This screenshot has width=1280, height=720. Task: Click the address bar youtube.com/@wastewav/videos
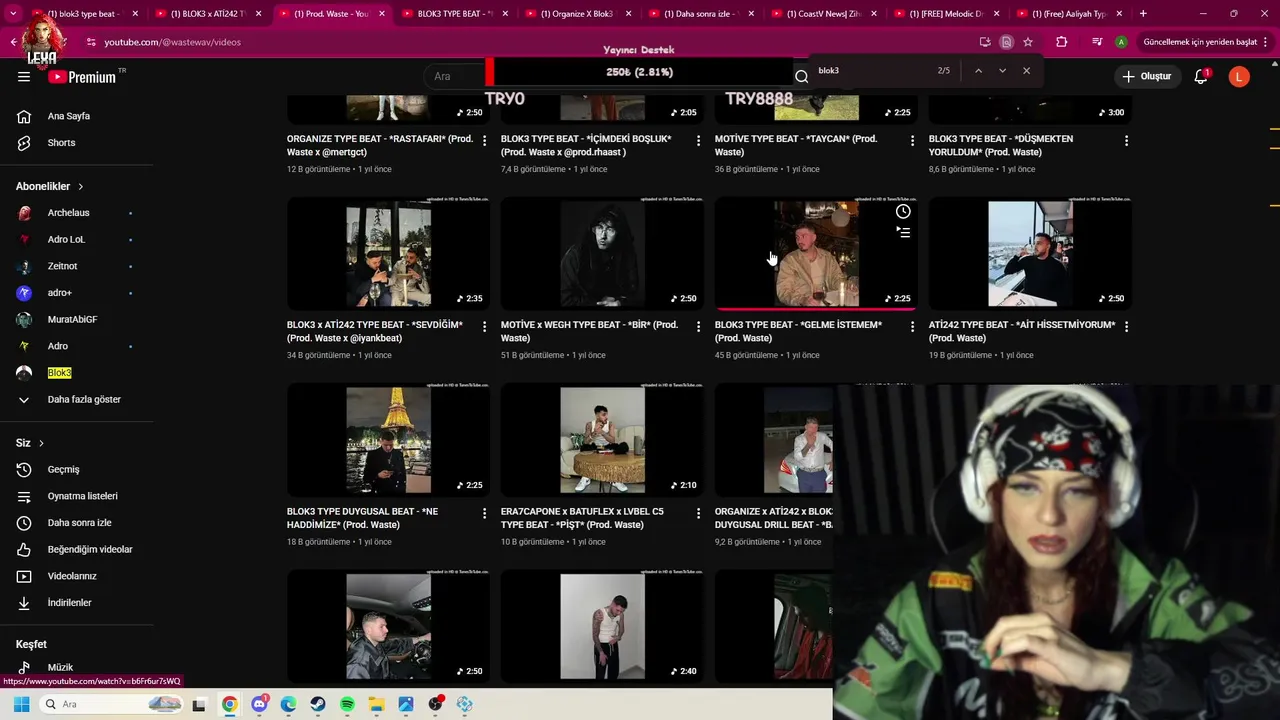point(172,42)
